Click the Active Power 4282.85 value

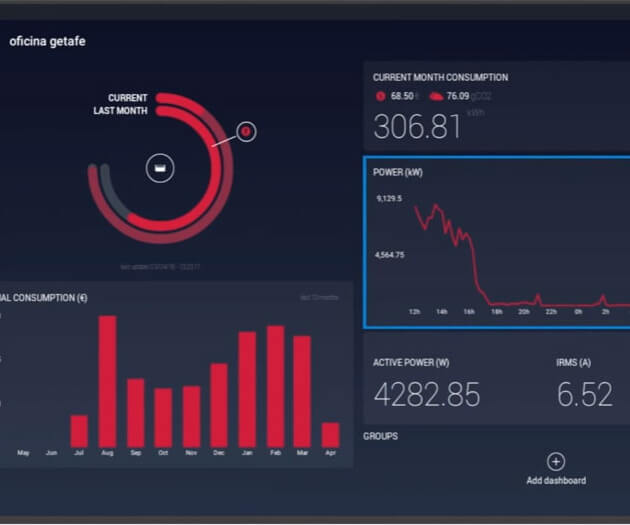(x=426, y=394)
